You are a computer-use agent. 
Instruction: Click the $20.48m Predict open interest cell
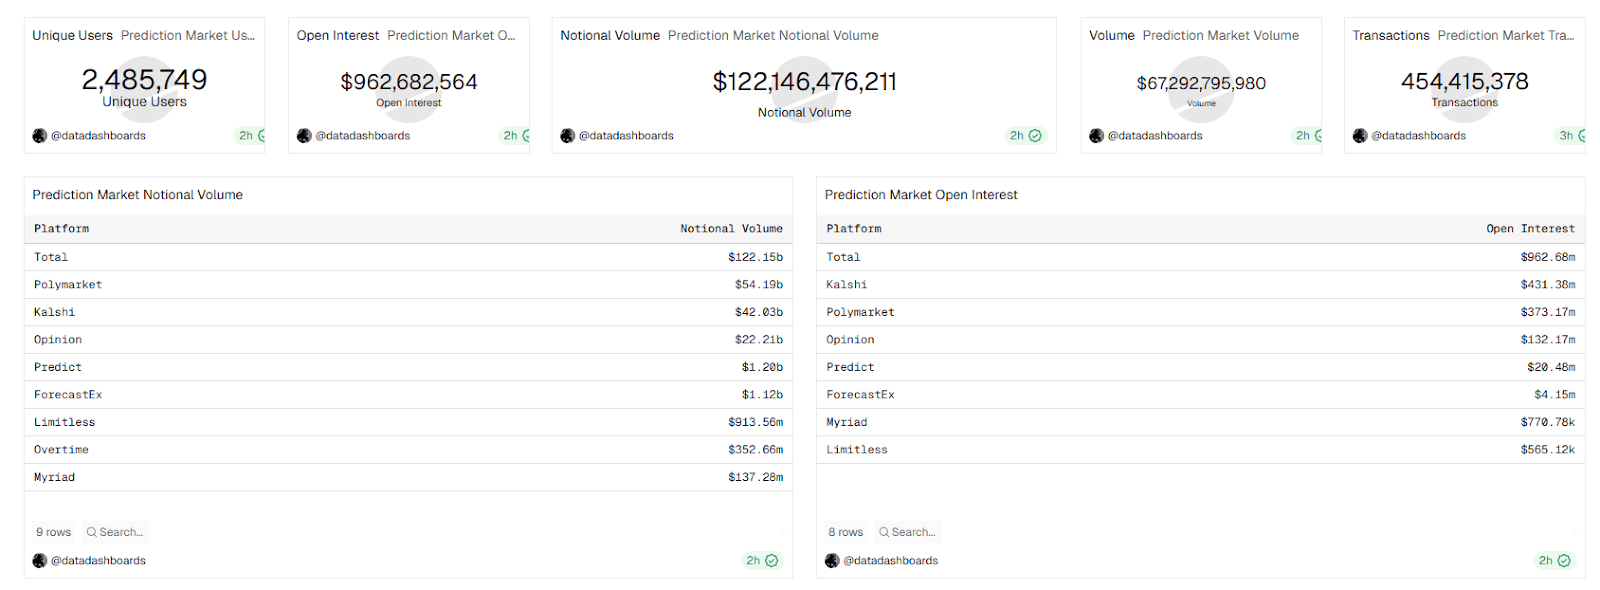click(1551, 368)
